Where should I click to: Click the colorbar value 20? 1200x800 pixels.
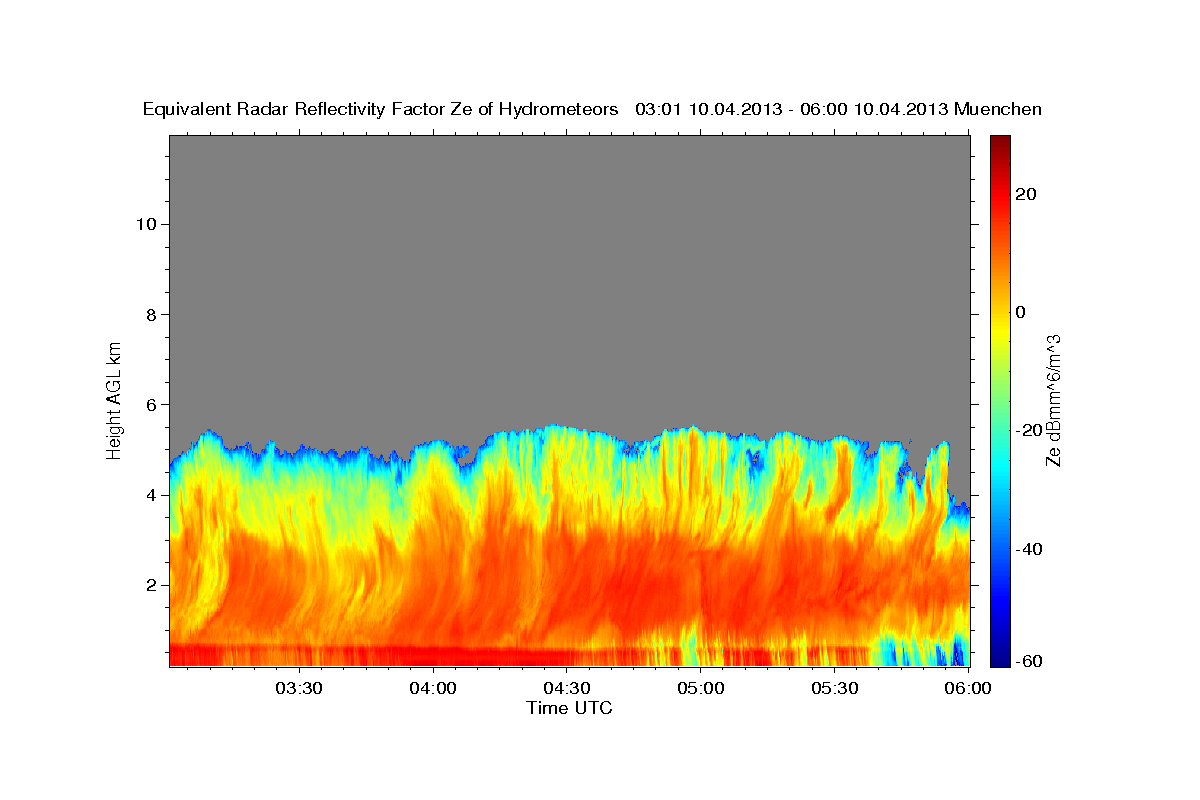point(1026,194)
